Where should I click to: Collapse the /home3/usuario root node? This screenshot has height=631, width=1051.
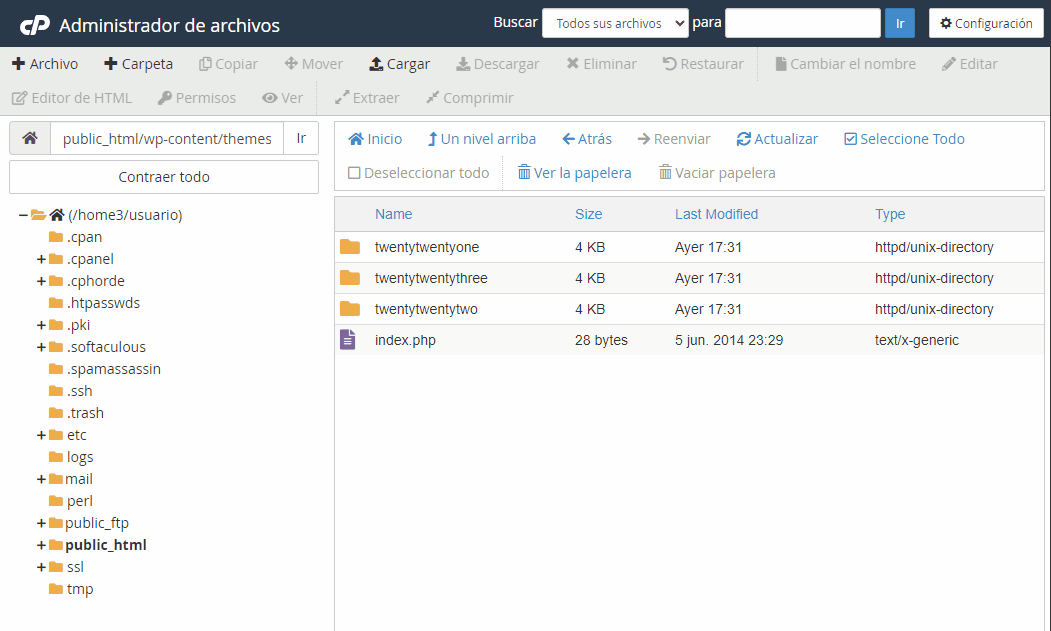[23, 215]
